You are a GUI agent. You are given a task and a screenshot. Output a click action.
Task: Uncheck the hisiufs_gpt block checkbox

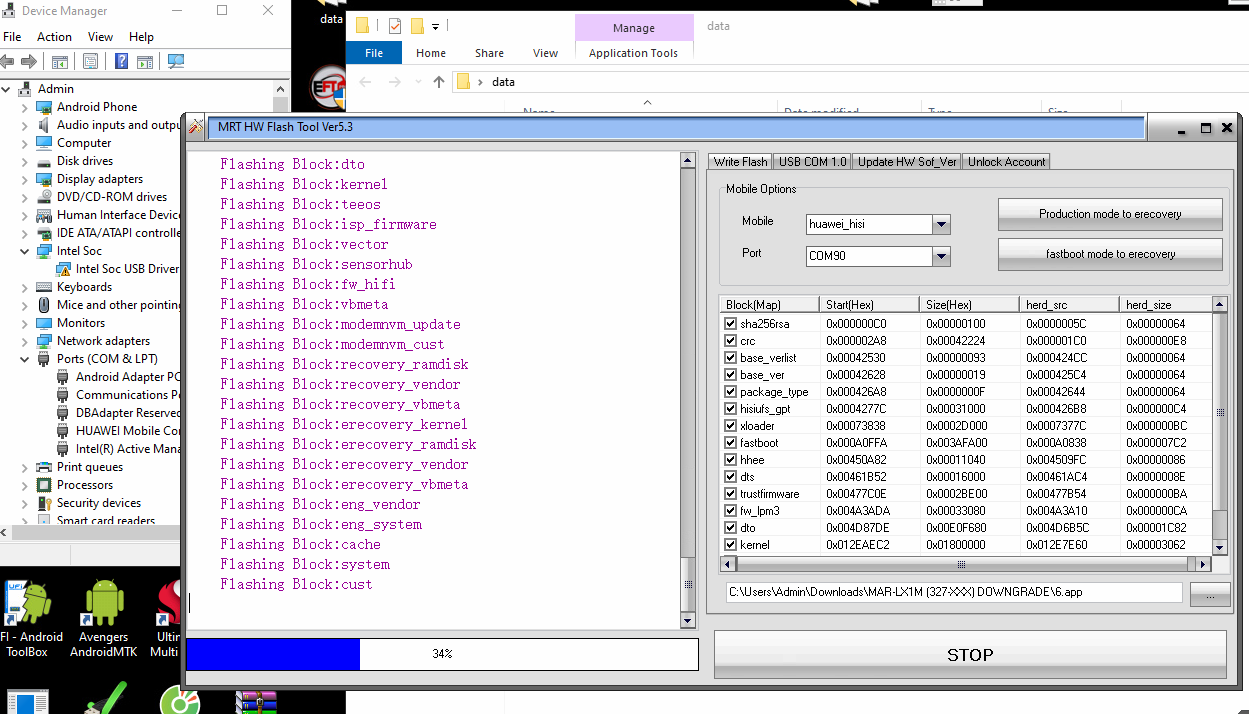coord(731,409)
